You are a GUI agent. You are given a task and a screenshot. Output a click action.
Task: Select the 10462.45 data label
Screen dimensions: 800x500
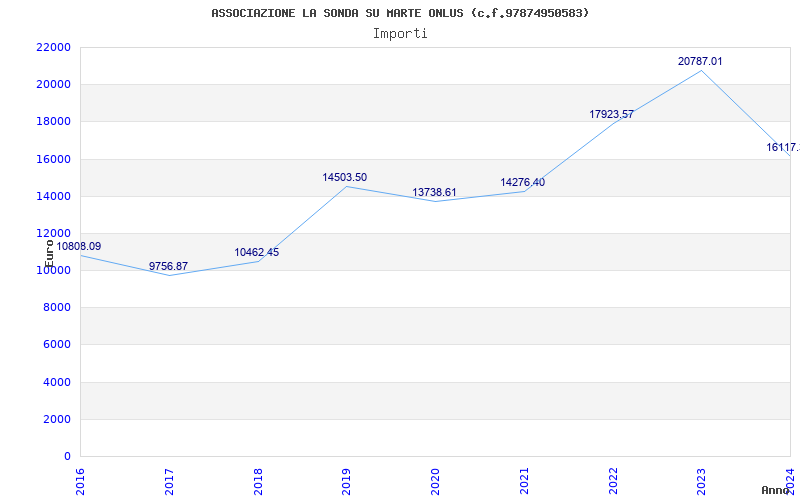tap(257, 253)
